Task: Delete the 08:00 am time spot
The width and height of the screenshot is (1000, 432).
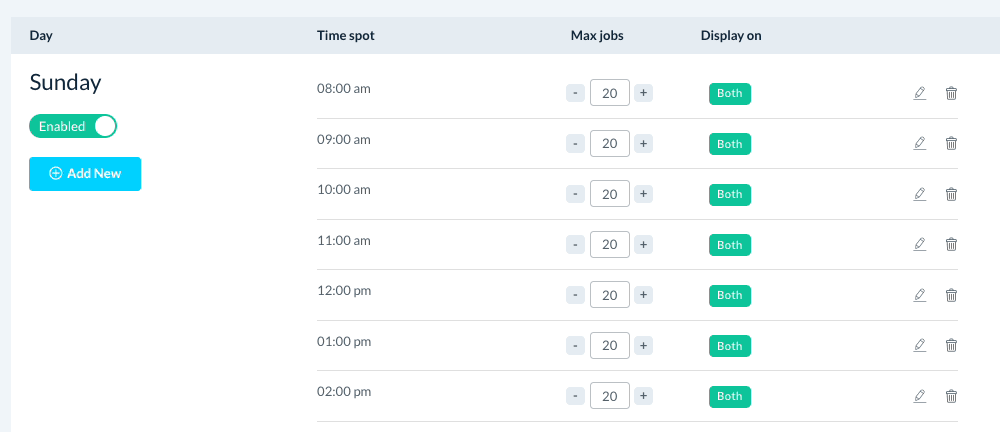Action: 951,93
